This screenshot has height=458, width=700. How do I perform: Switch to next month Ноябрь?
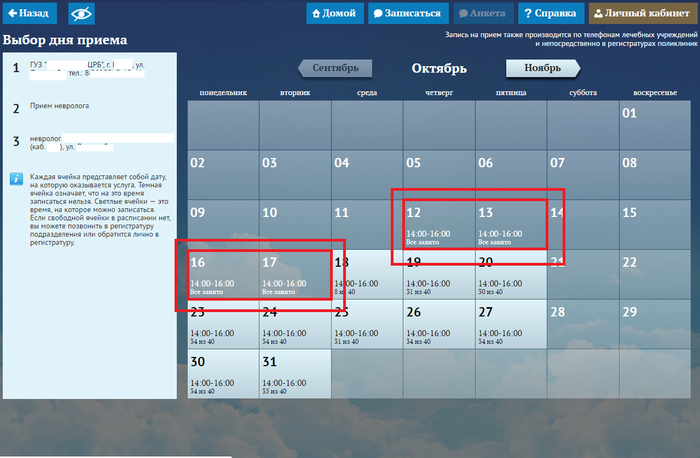(541, 69)
